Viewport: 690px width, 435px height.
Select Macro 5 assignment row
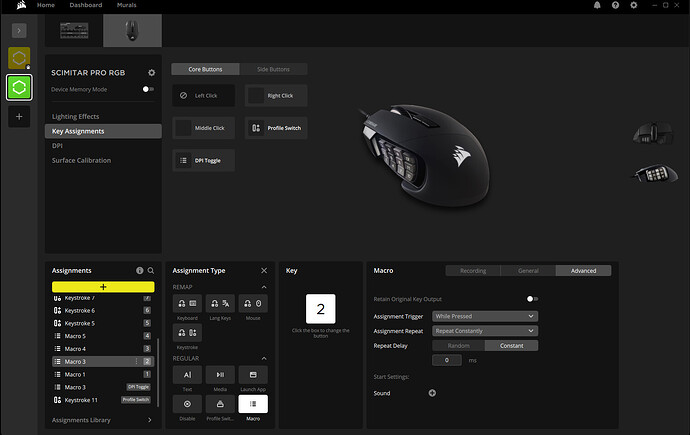(103, 336)
